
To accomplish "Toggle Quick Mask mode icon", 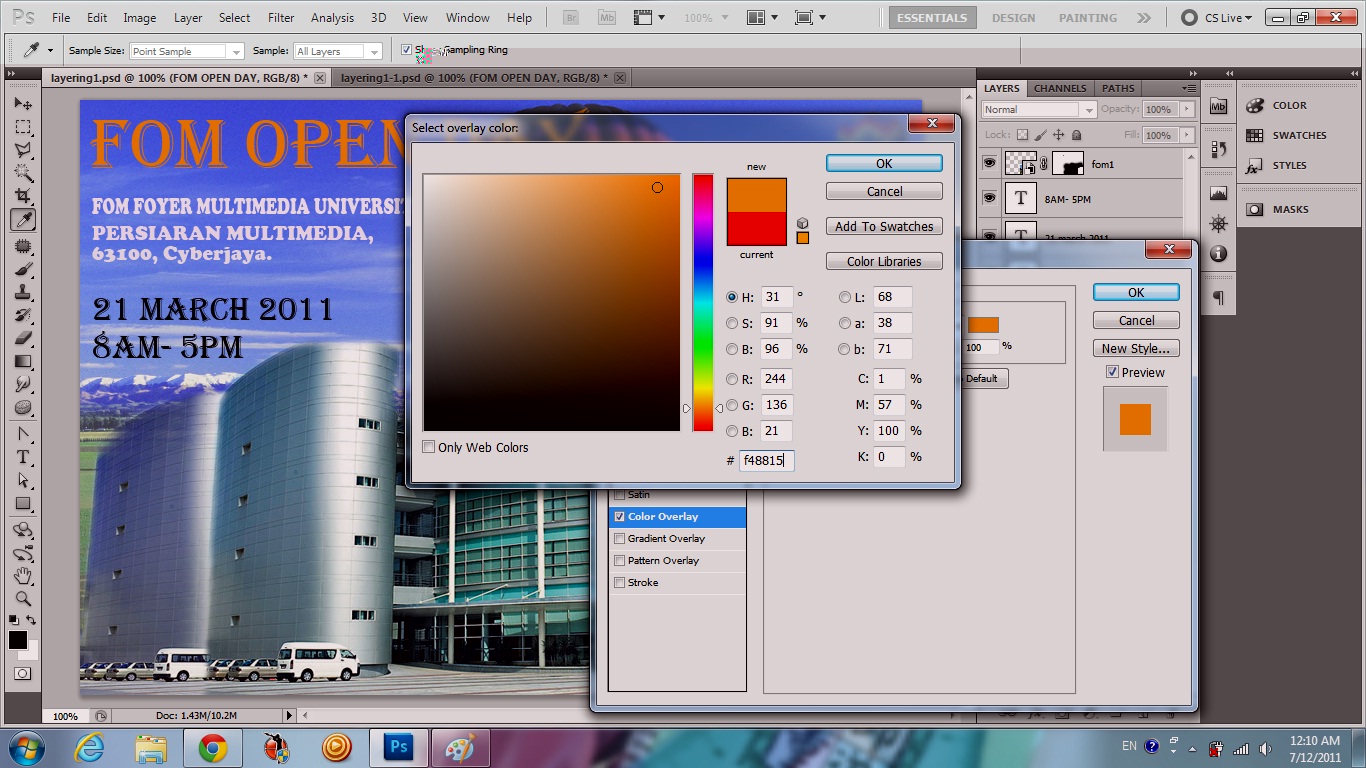I will (x=22, y=674).
